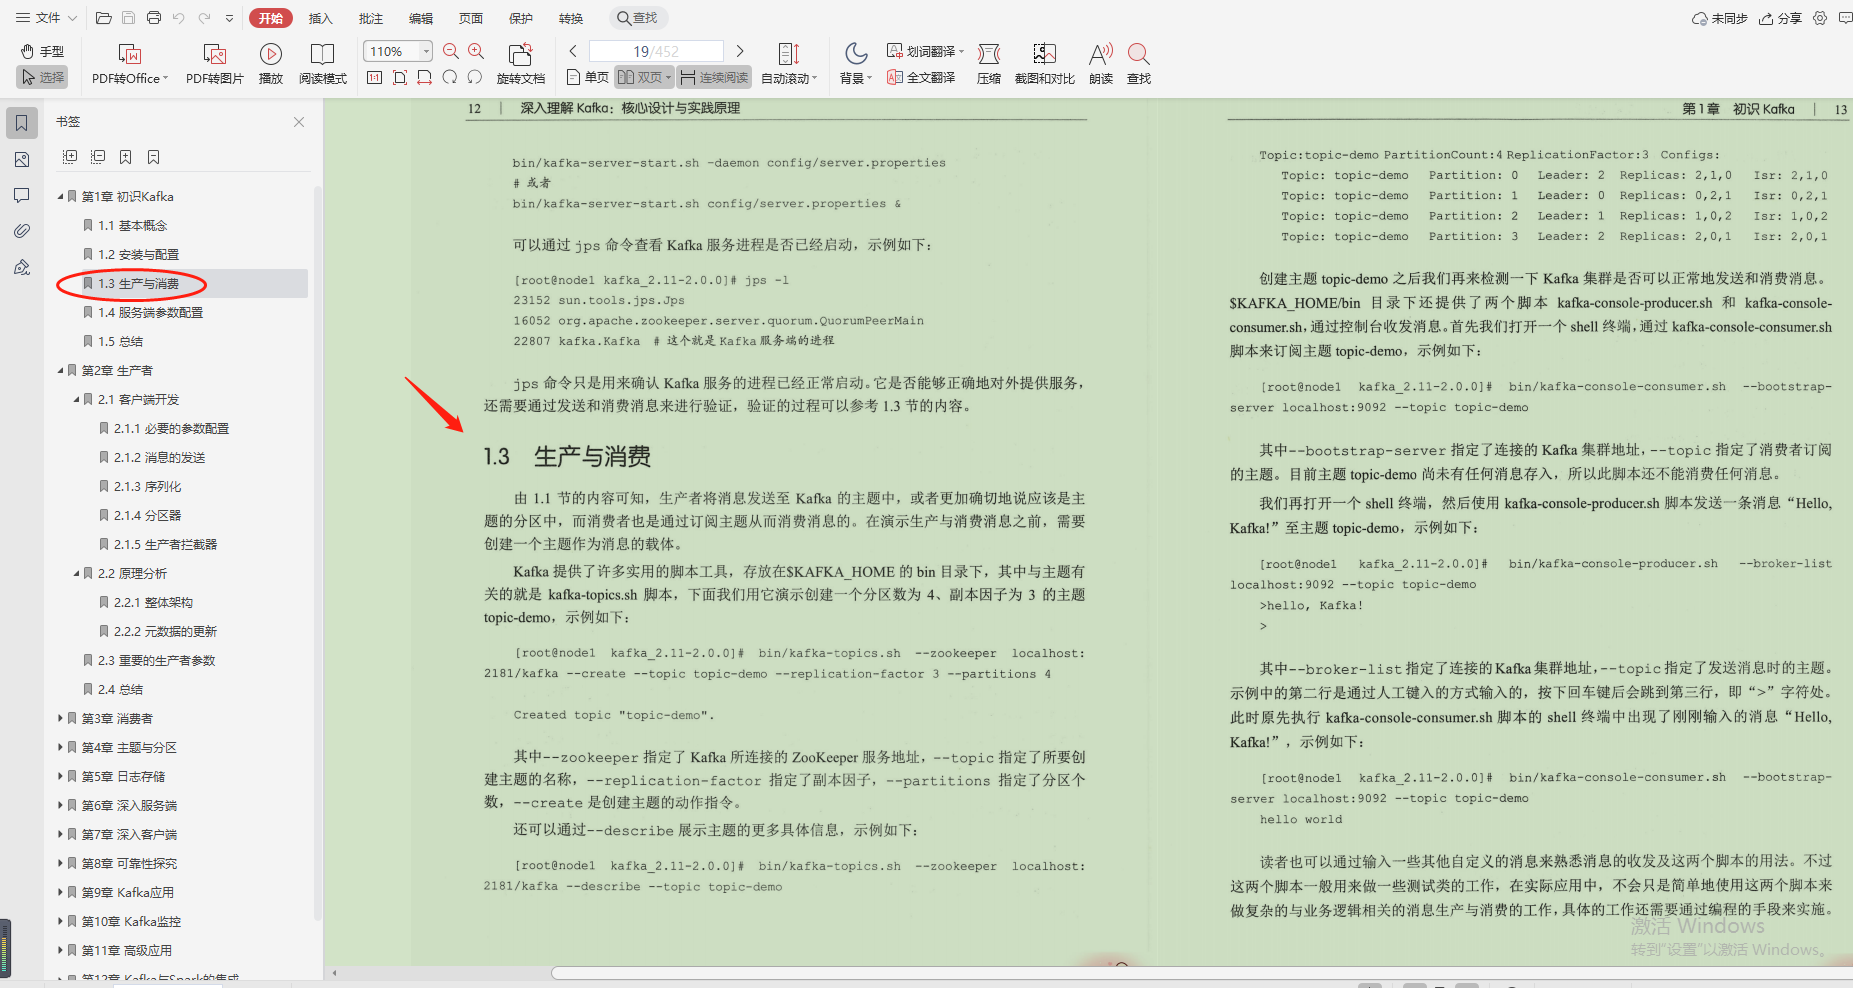Click 分享 share button
This screenshot has height=988, width=1853.
tap(1781, 18)
